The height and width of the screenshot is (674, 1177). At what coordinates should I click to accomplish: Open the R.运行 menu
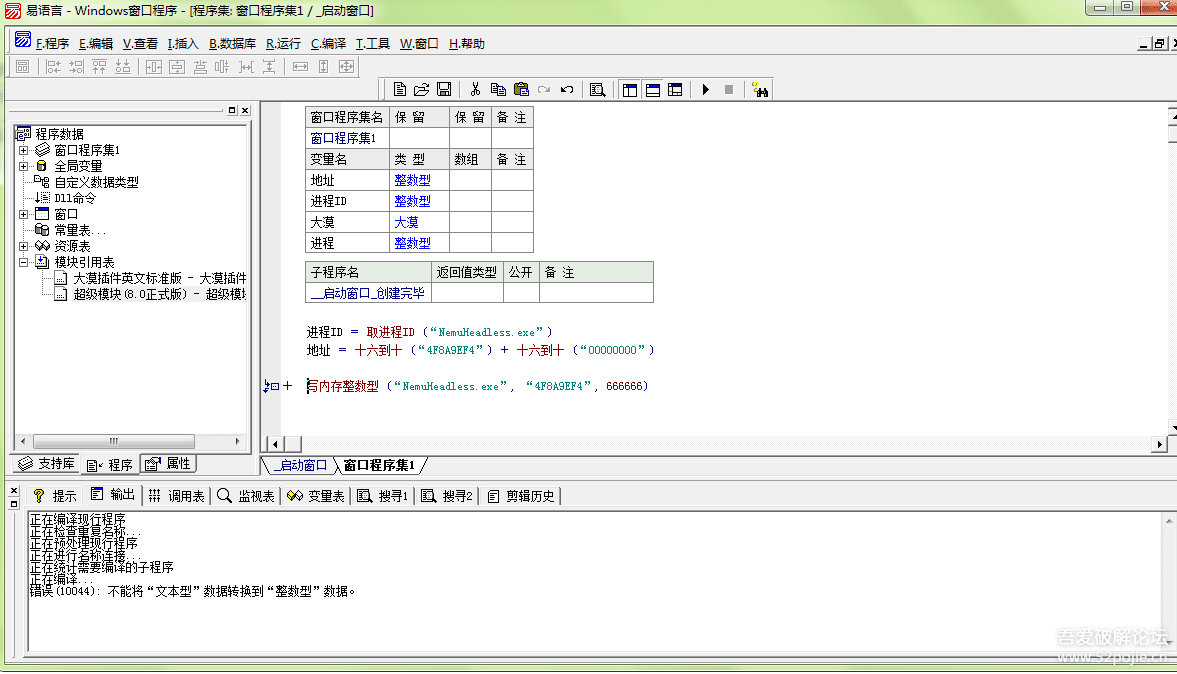283,44
